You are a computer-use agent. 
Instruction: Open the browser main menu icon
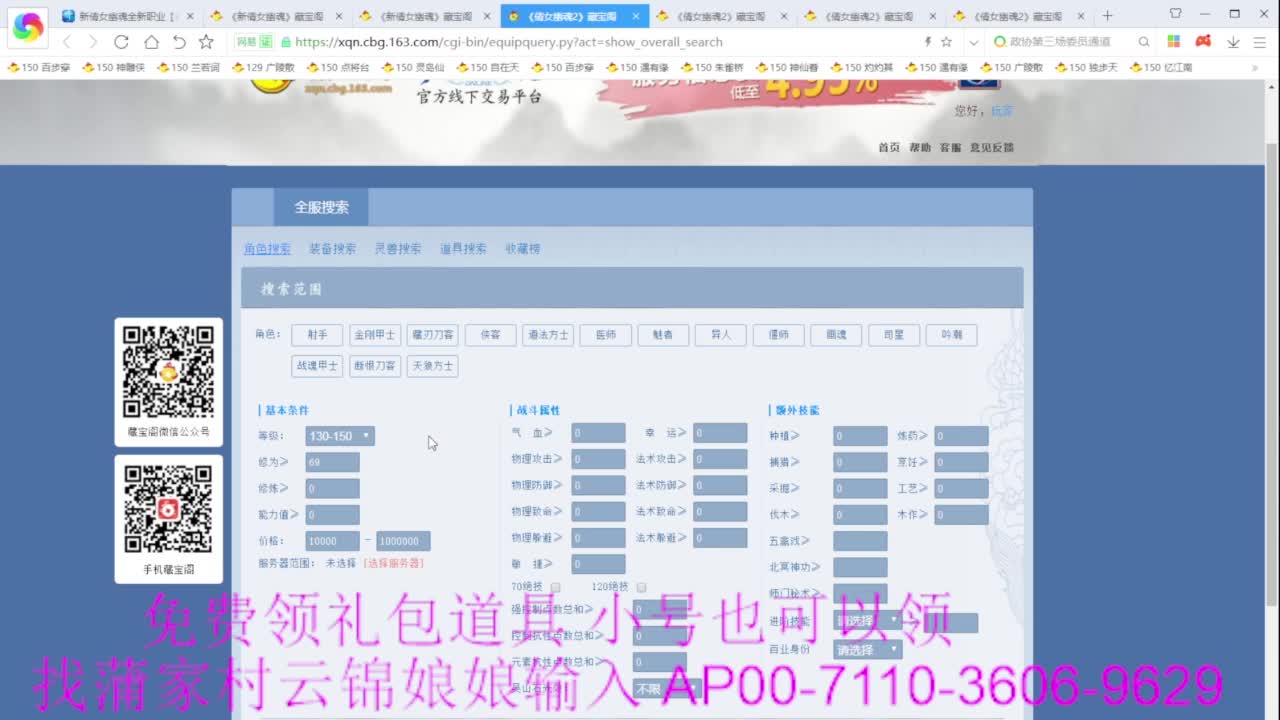[x=1260, y=42]
